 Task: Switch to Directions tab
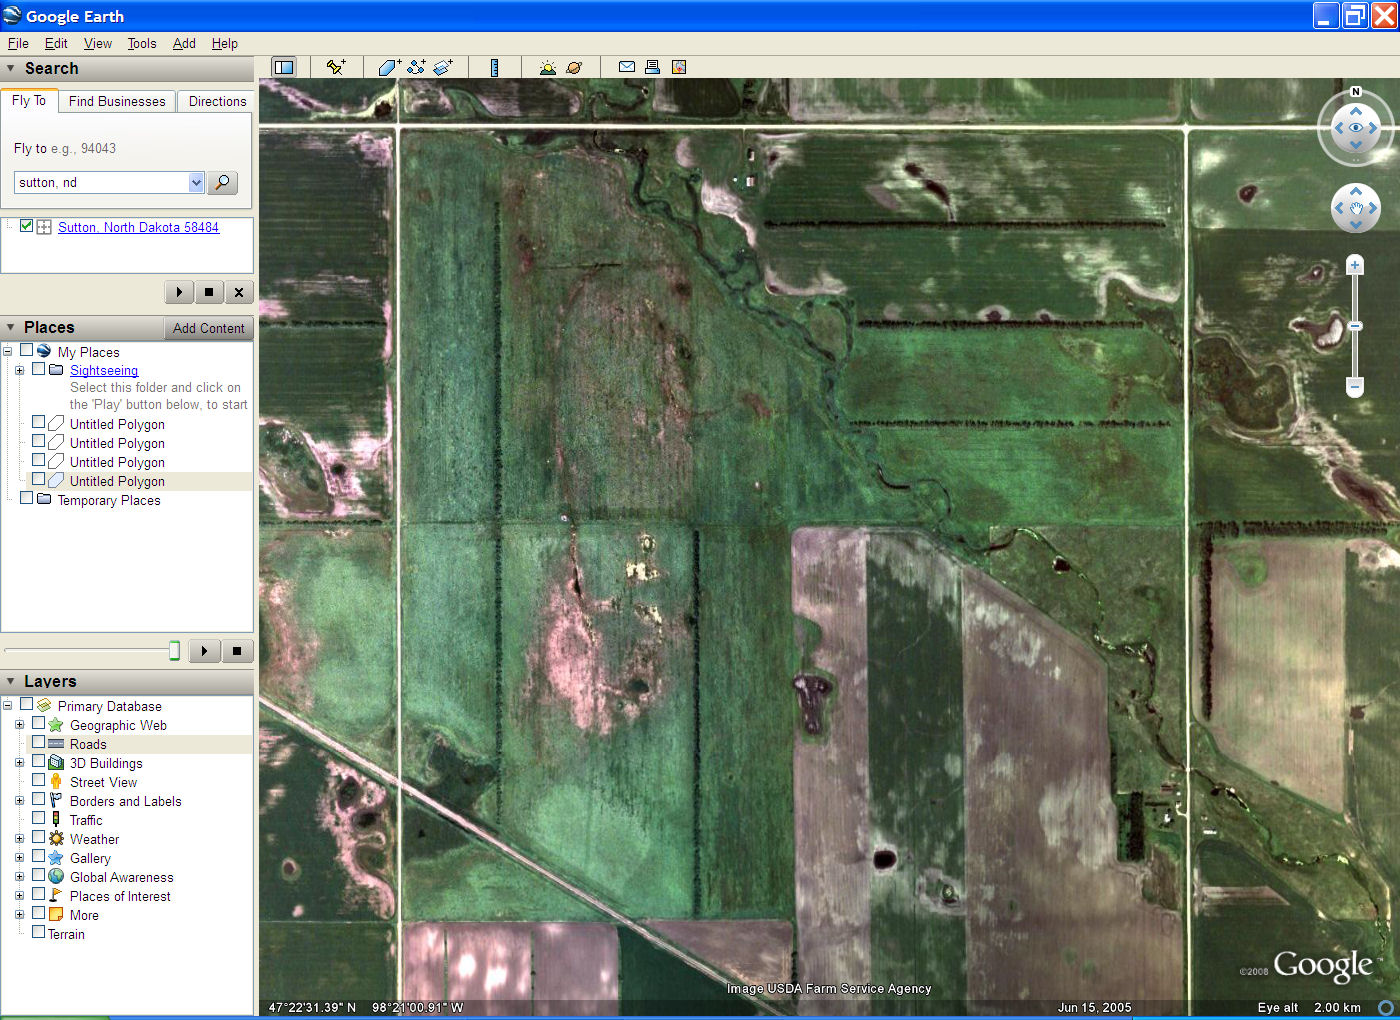pos(217,101)
